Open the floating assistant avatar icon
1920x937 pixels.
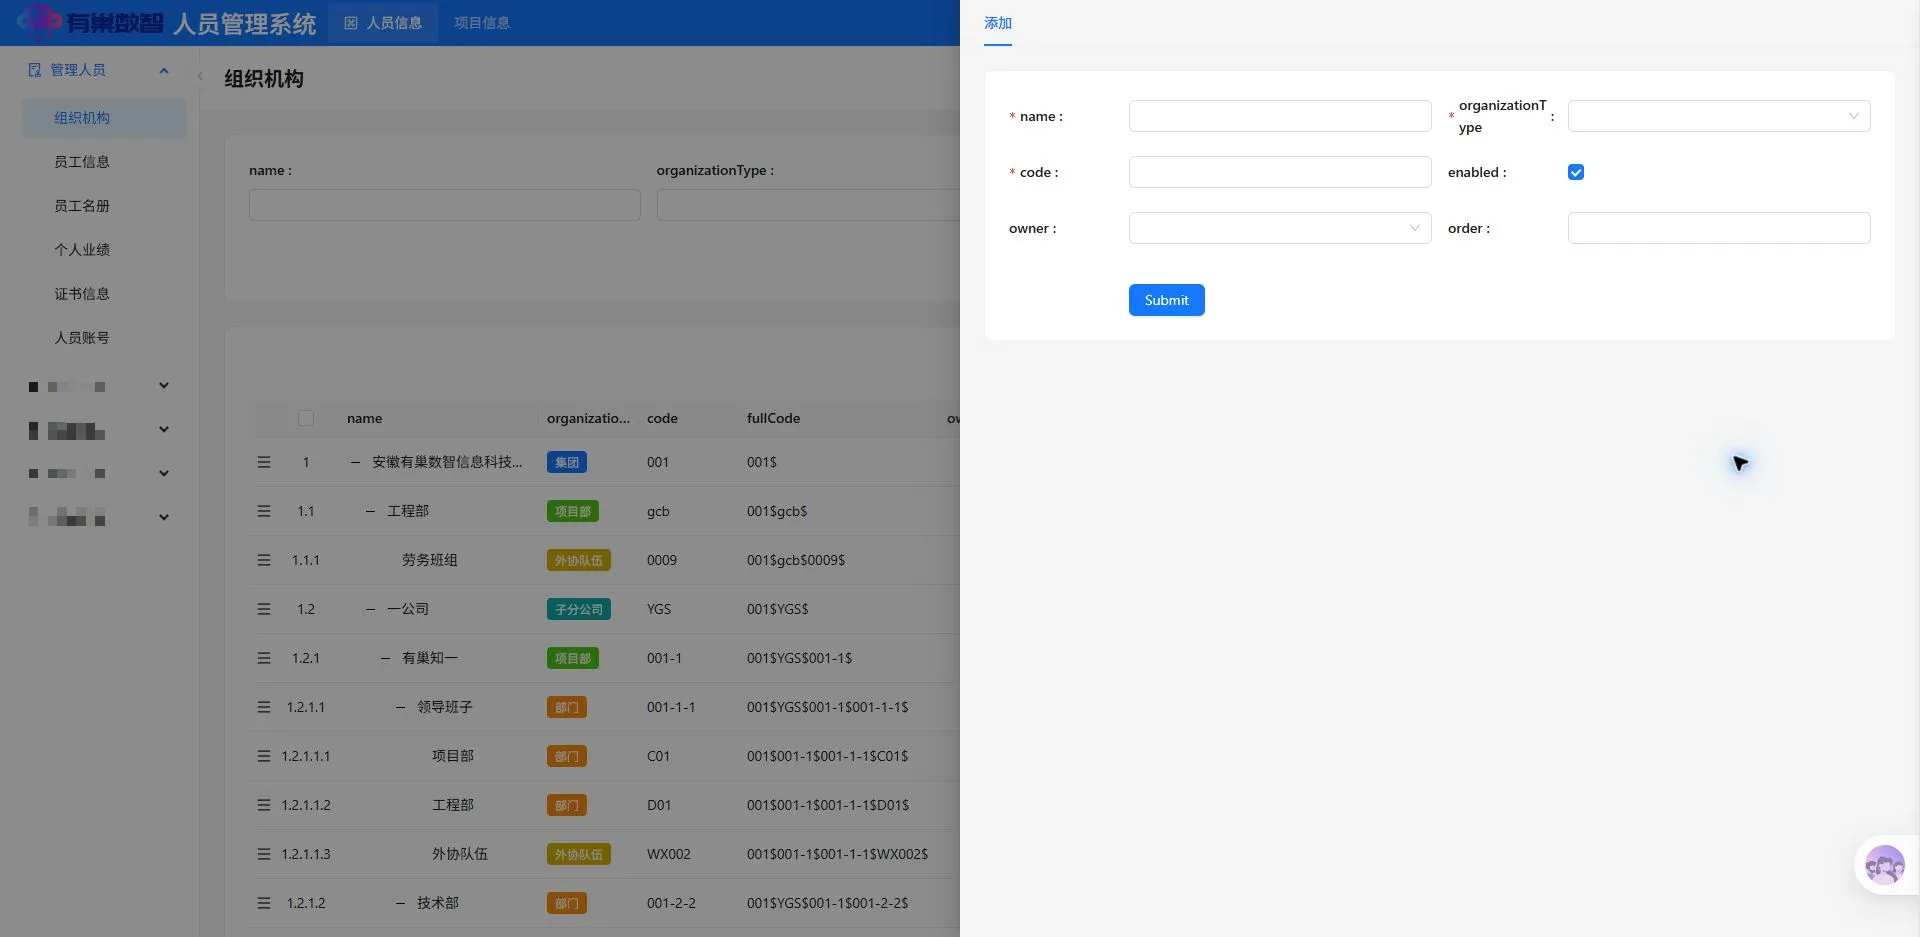(x=1884, y=865)
